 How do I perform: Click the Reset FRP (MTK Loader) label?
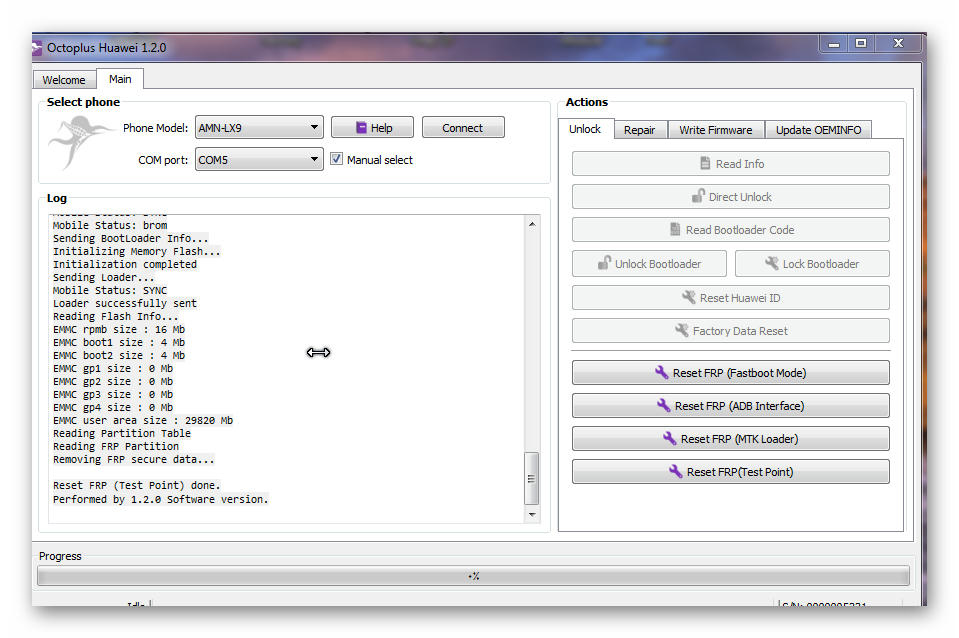[739, 439]
